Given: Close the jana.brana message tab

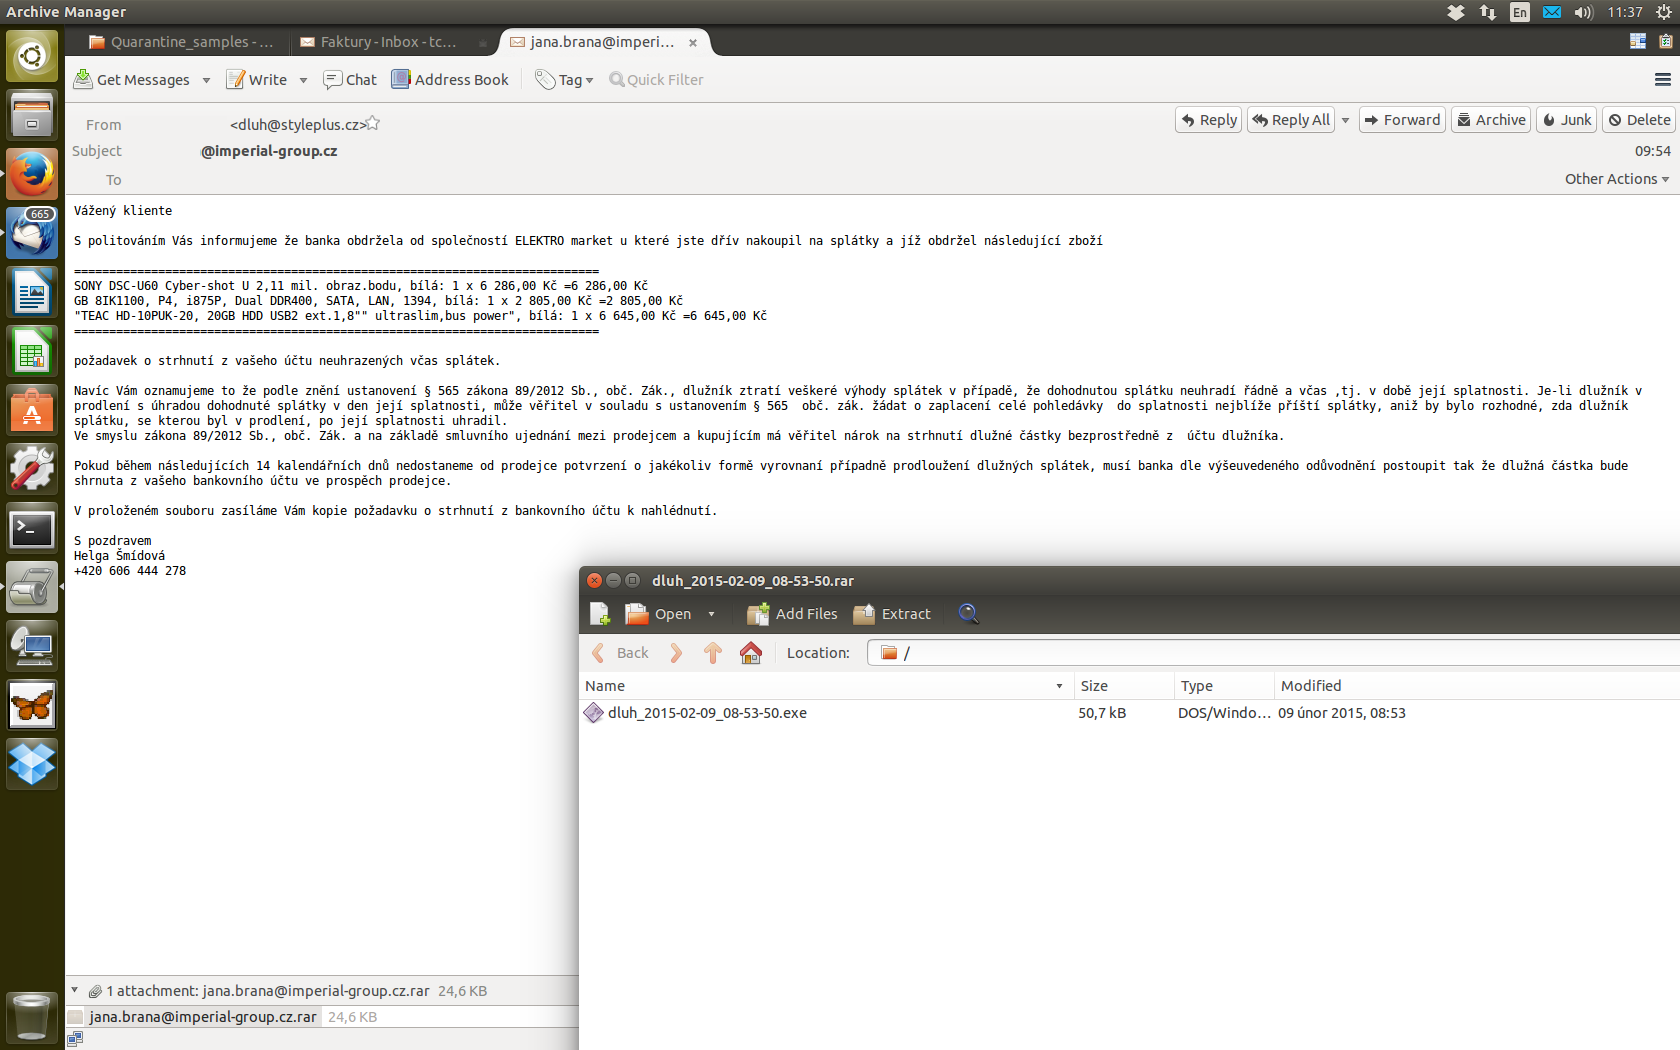Looking at the screenshot, I should [x=693, y=43].
